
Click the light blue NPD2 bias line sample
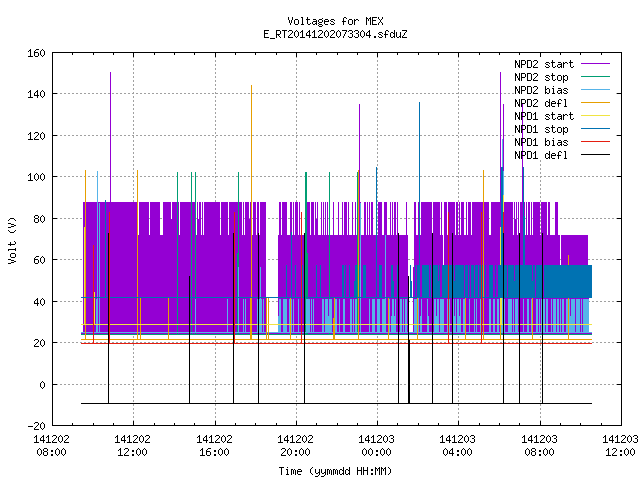tap(595, 90)
